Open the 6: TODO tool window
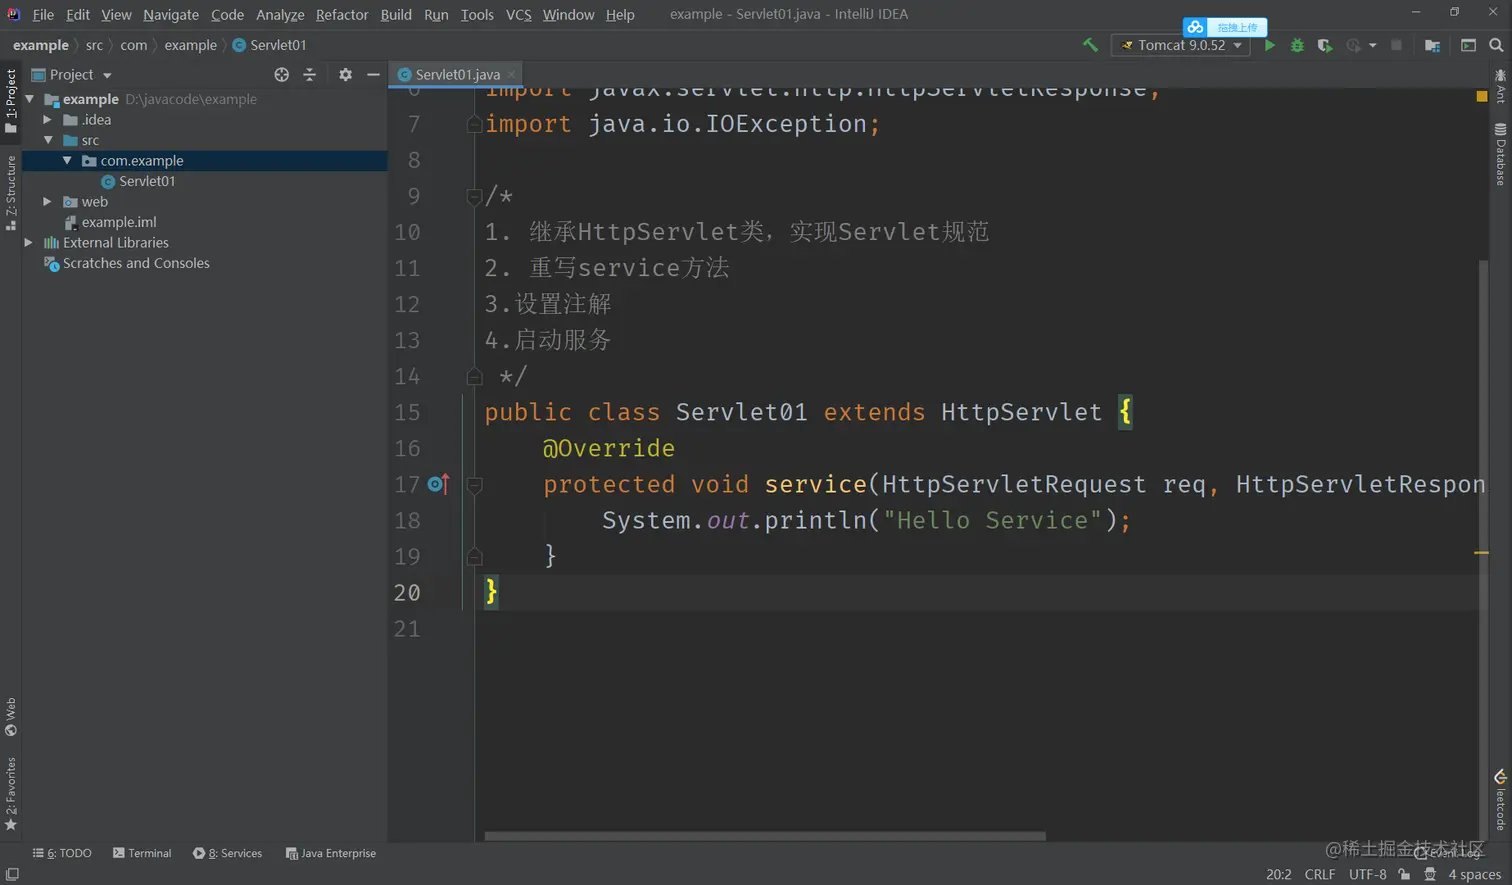The height and width of the screenshot is (885, 1512). [x=62, y=853]
